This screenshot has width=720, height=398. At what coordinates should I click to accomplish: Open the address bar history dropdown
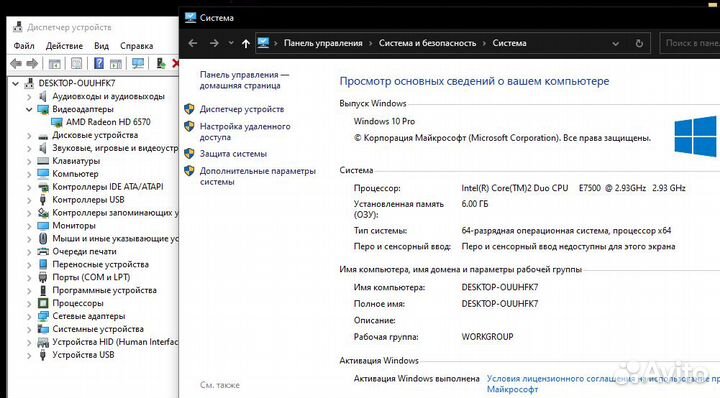click(x=615, y=44)
